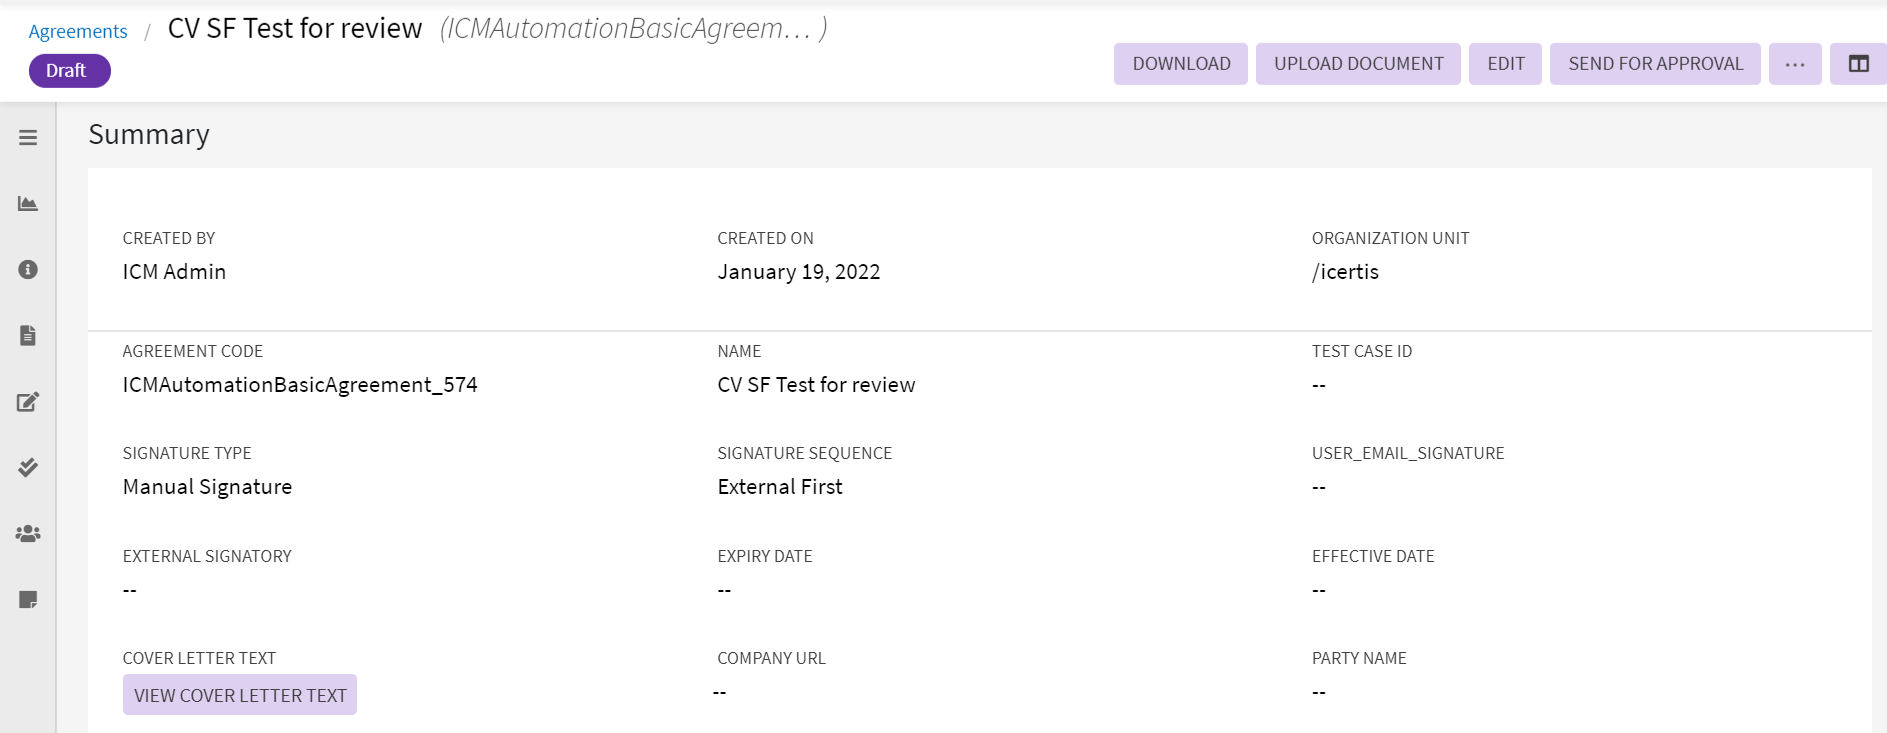Click the Summary section heading
This screenshot has height=733, width=1887.
149,135
